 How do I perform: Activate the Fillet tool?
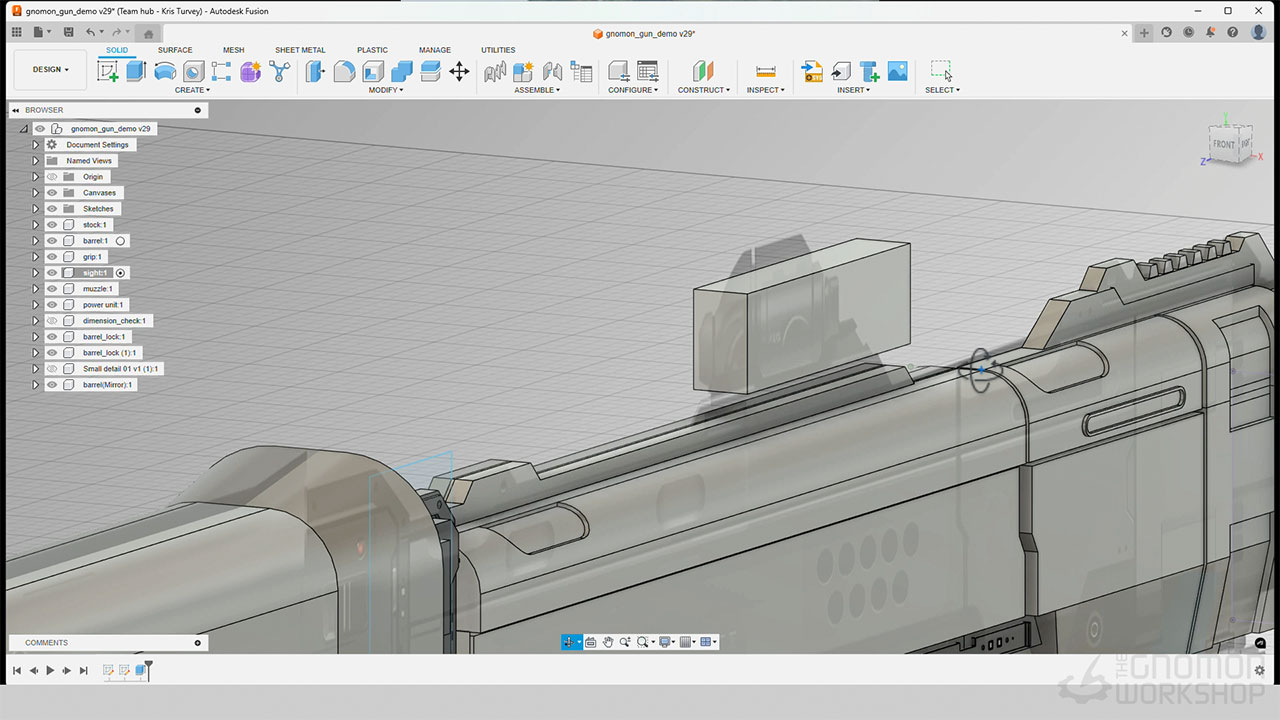pyautogui.click(x=344, y=71)
